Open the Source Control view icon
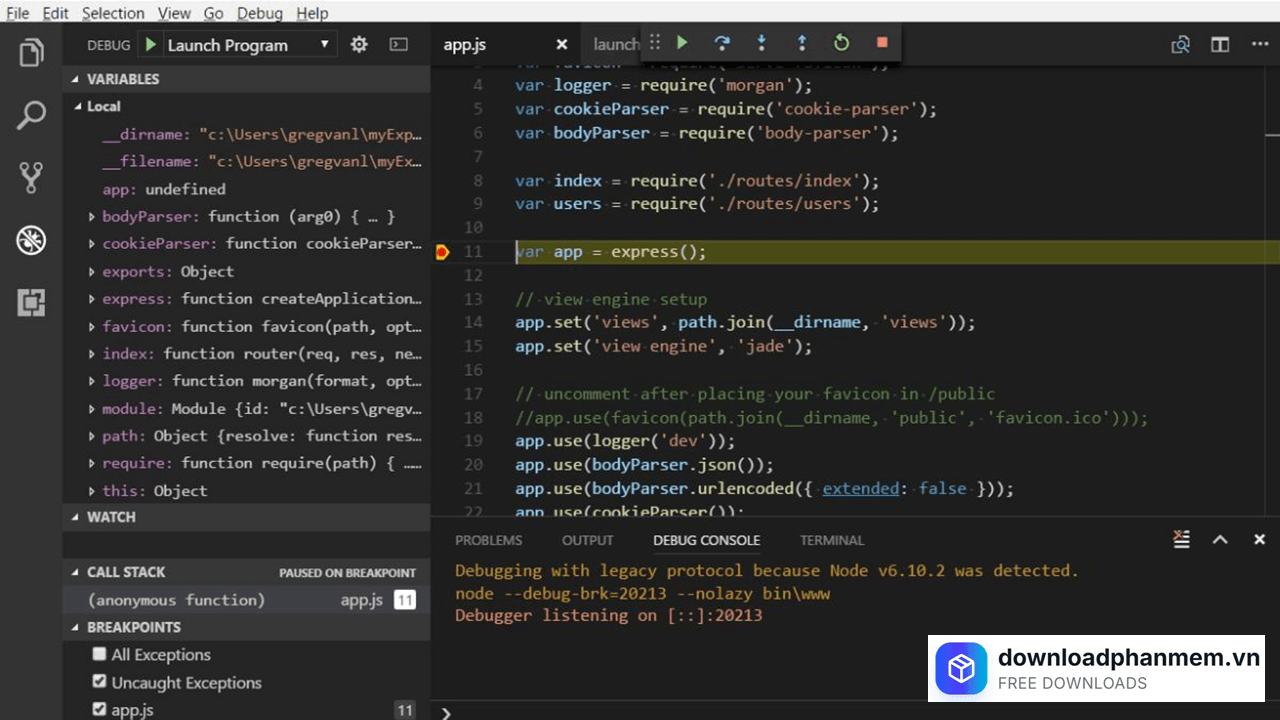 pyautogui.click(x=30, y=177)
